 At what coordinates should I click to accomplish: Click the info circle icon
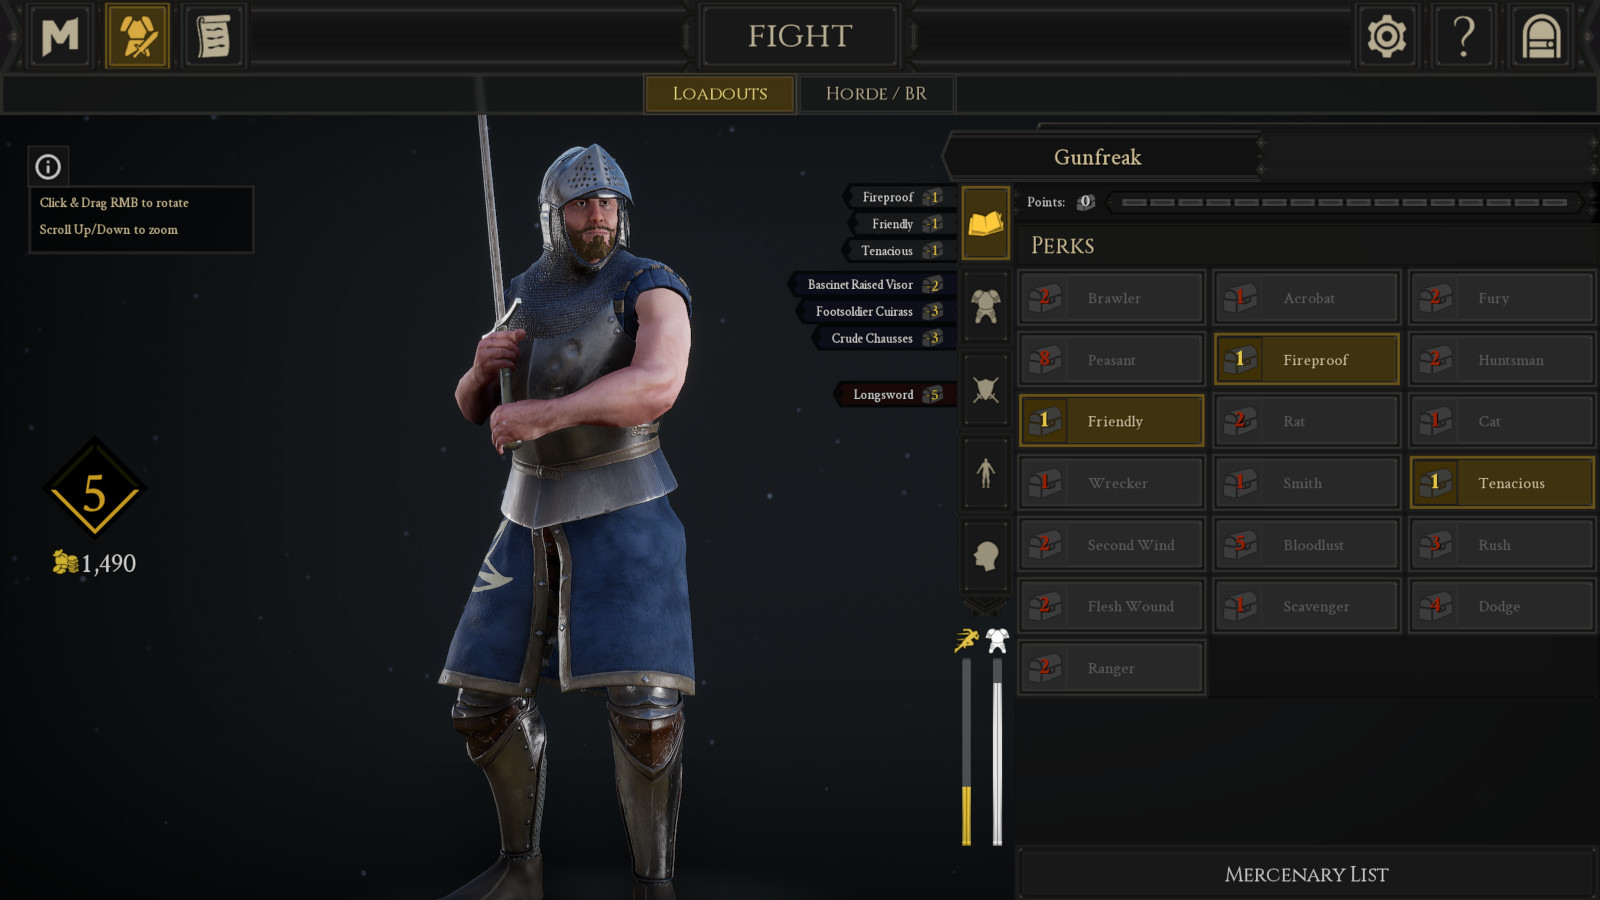tap(48, 167)
